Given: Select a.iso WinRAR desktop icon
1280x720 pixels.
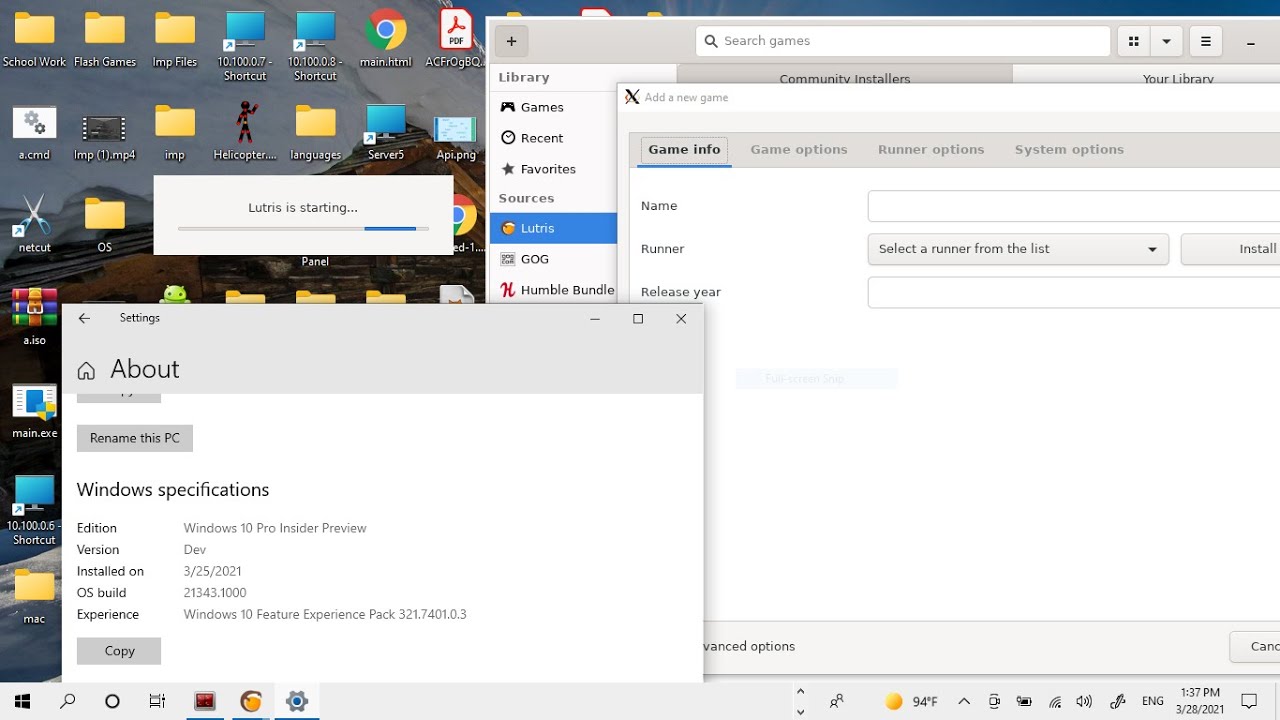Looking at the screenshot, I should click(x=34, y=316).
